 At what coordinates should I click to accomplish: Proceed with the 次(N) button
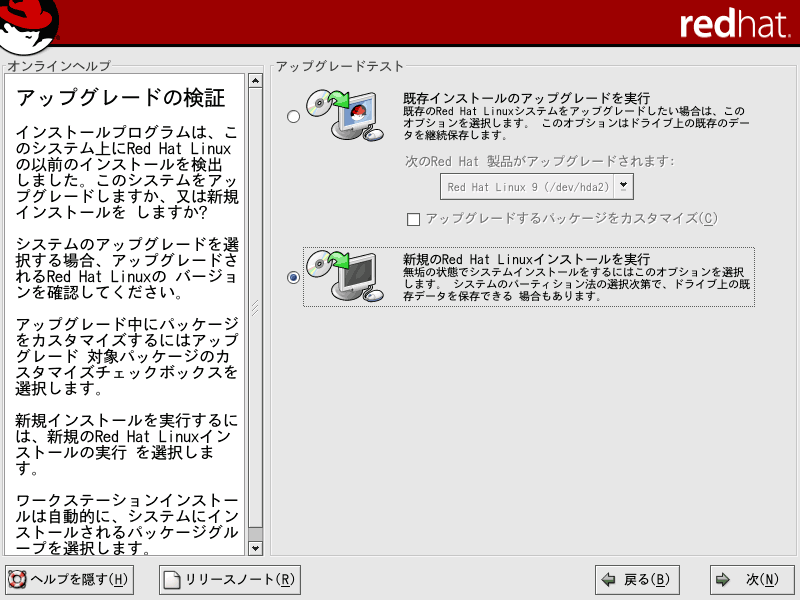click(x=752, y=580)
